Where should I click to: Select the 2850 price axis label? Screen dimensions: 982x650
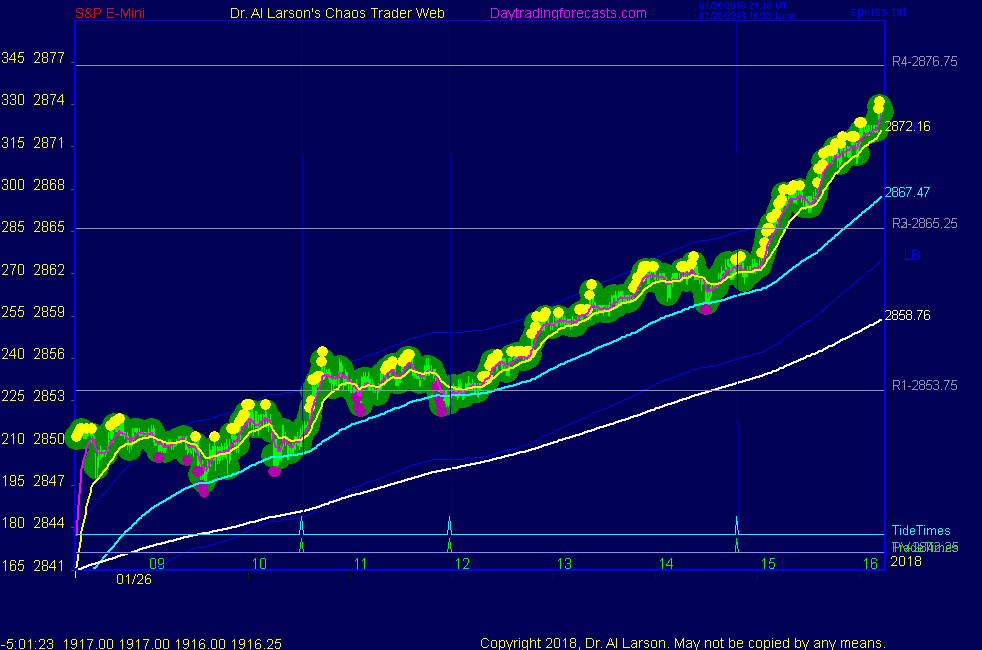pos(49,439)
